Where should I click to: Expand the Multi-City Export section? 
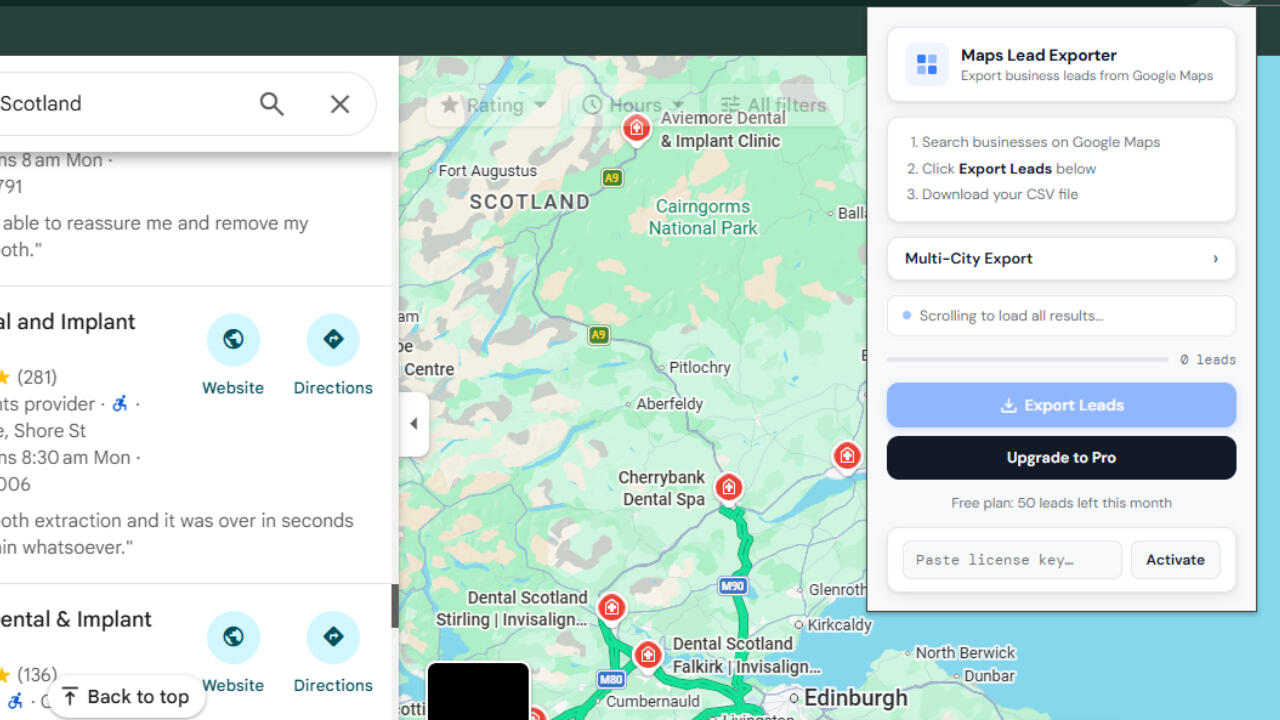pos(1061,259)
